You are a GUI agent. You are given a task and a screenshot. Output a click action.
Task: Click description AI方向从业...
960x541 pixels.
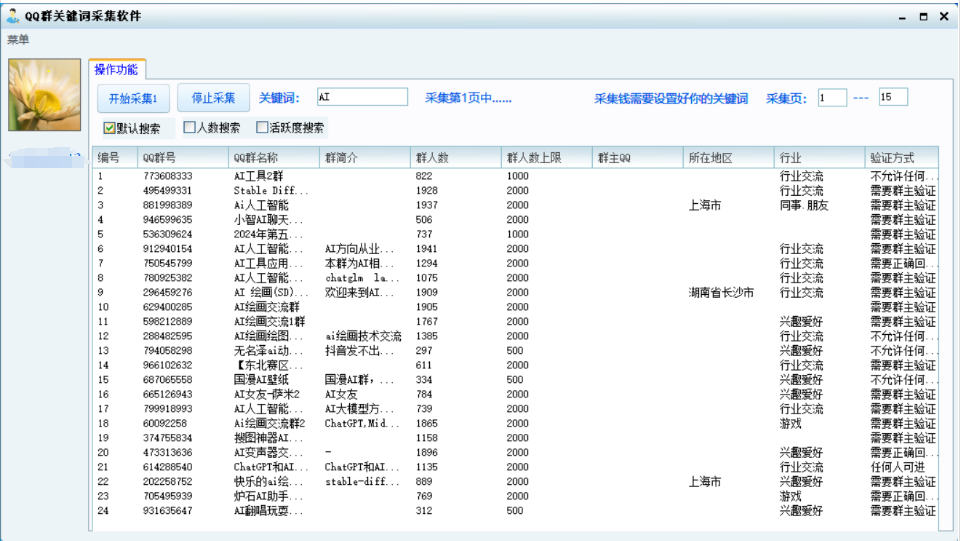tap(359, 248)
